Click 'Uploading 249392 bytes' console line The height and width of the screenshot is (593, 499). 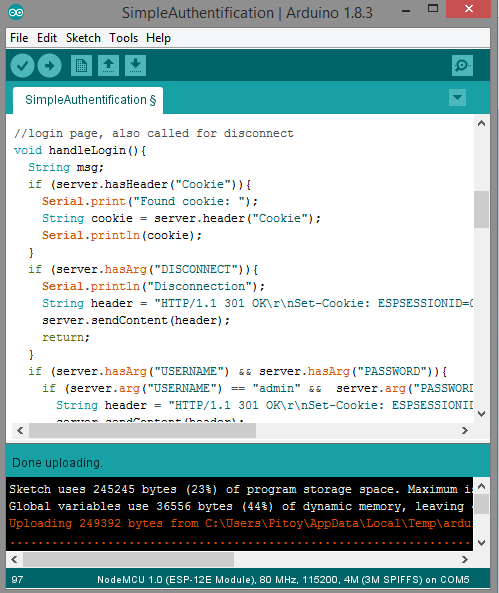tap(241, 523)
